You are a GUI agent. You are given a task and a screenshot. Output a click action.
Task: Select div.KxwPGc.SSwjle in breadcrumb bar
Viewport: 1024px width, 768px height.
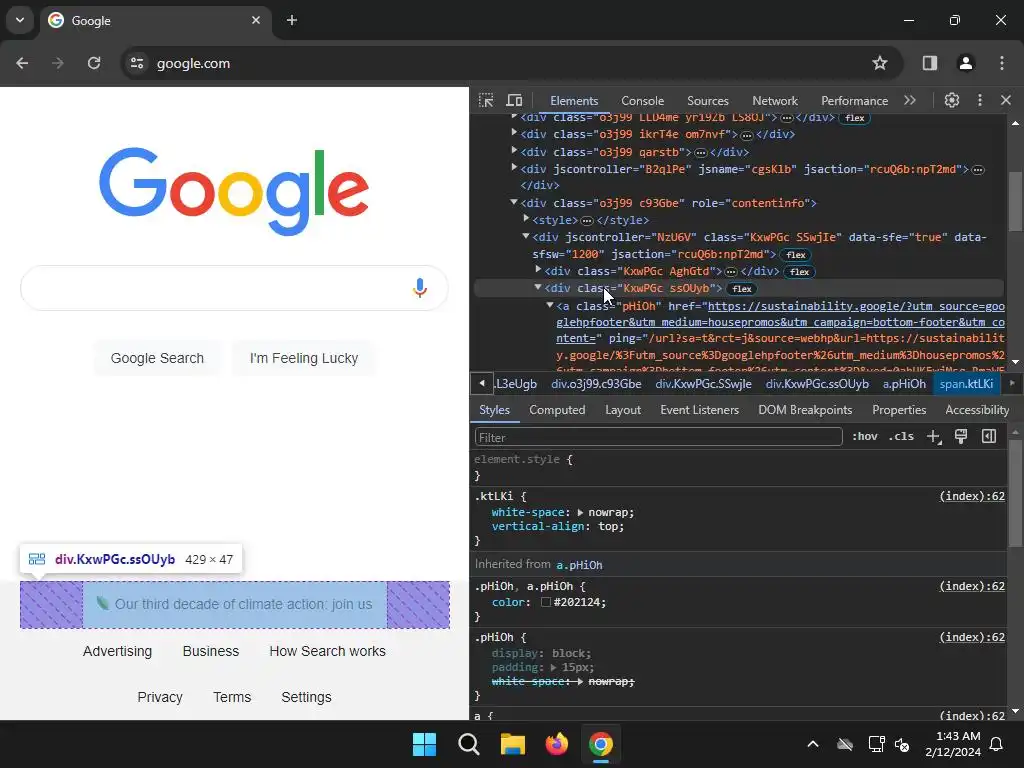703,384
